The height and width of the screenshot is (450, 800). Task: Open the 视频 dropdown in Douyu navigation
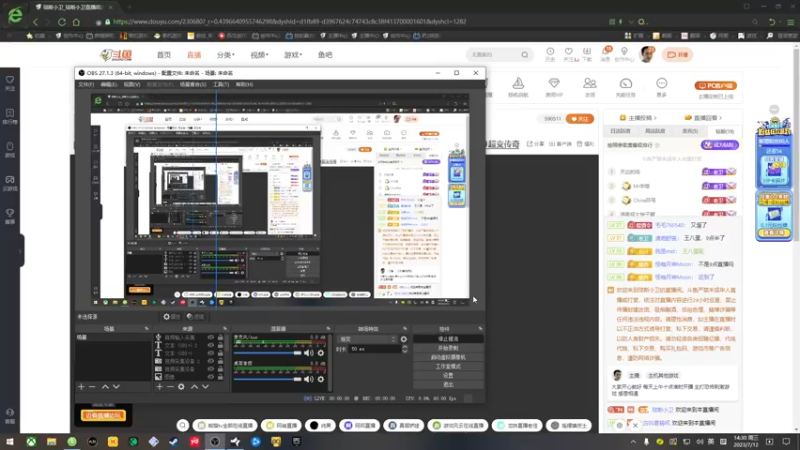click(x=259, y=55)
